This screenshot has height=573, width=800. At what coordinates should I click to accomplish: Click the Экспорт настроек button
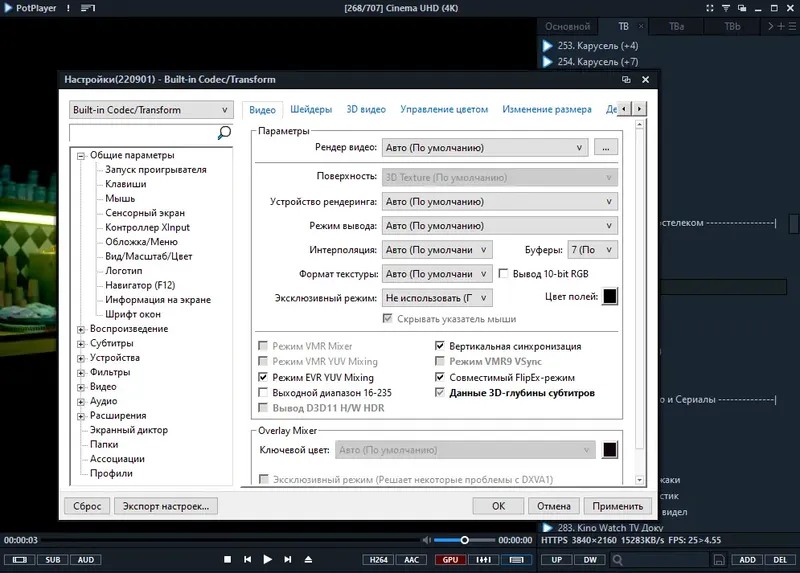point(165,506)
